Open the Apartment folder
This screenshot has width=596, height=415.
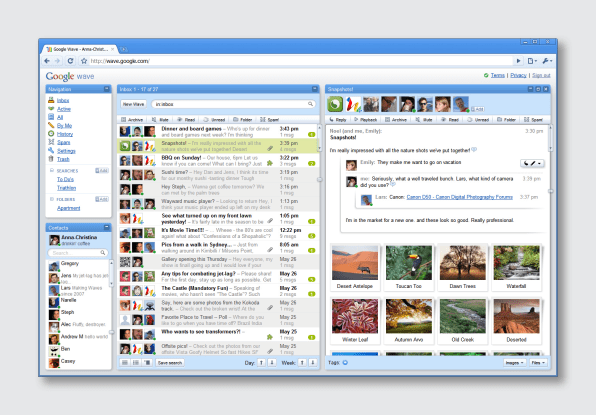(68, 208)
